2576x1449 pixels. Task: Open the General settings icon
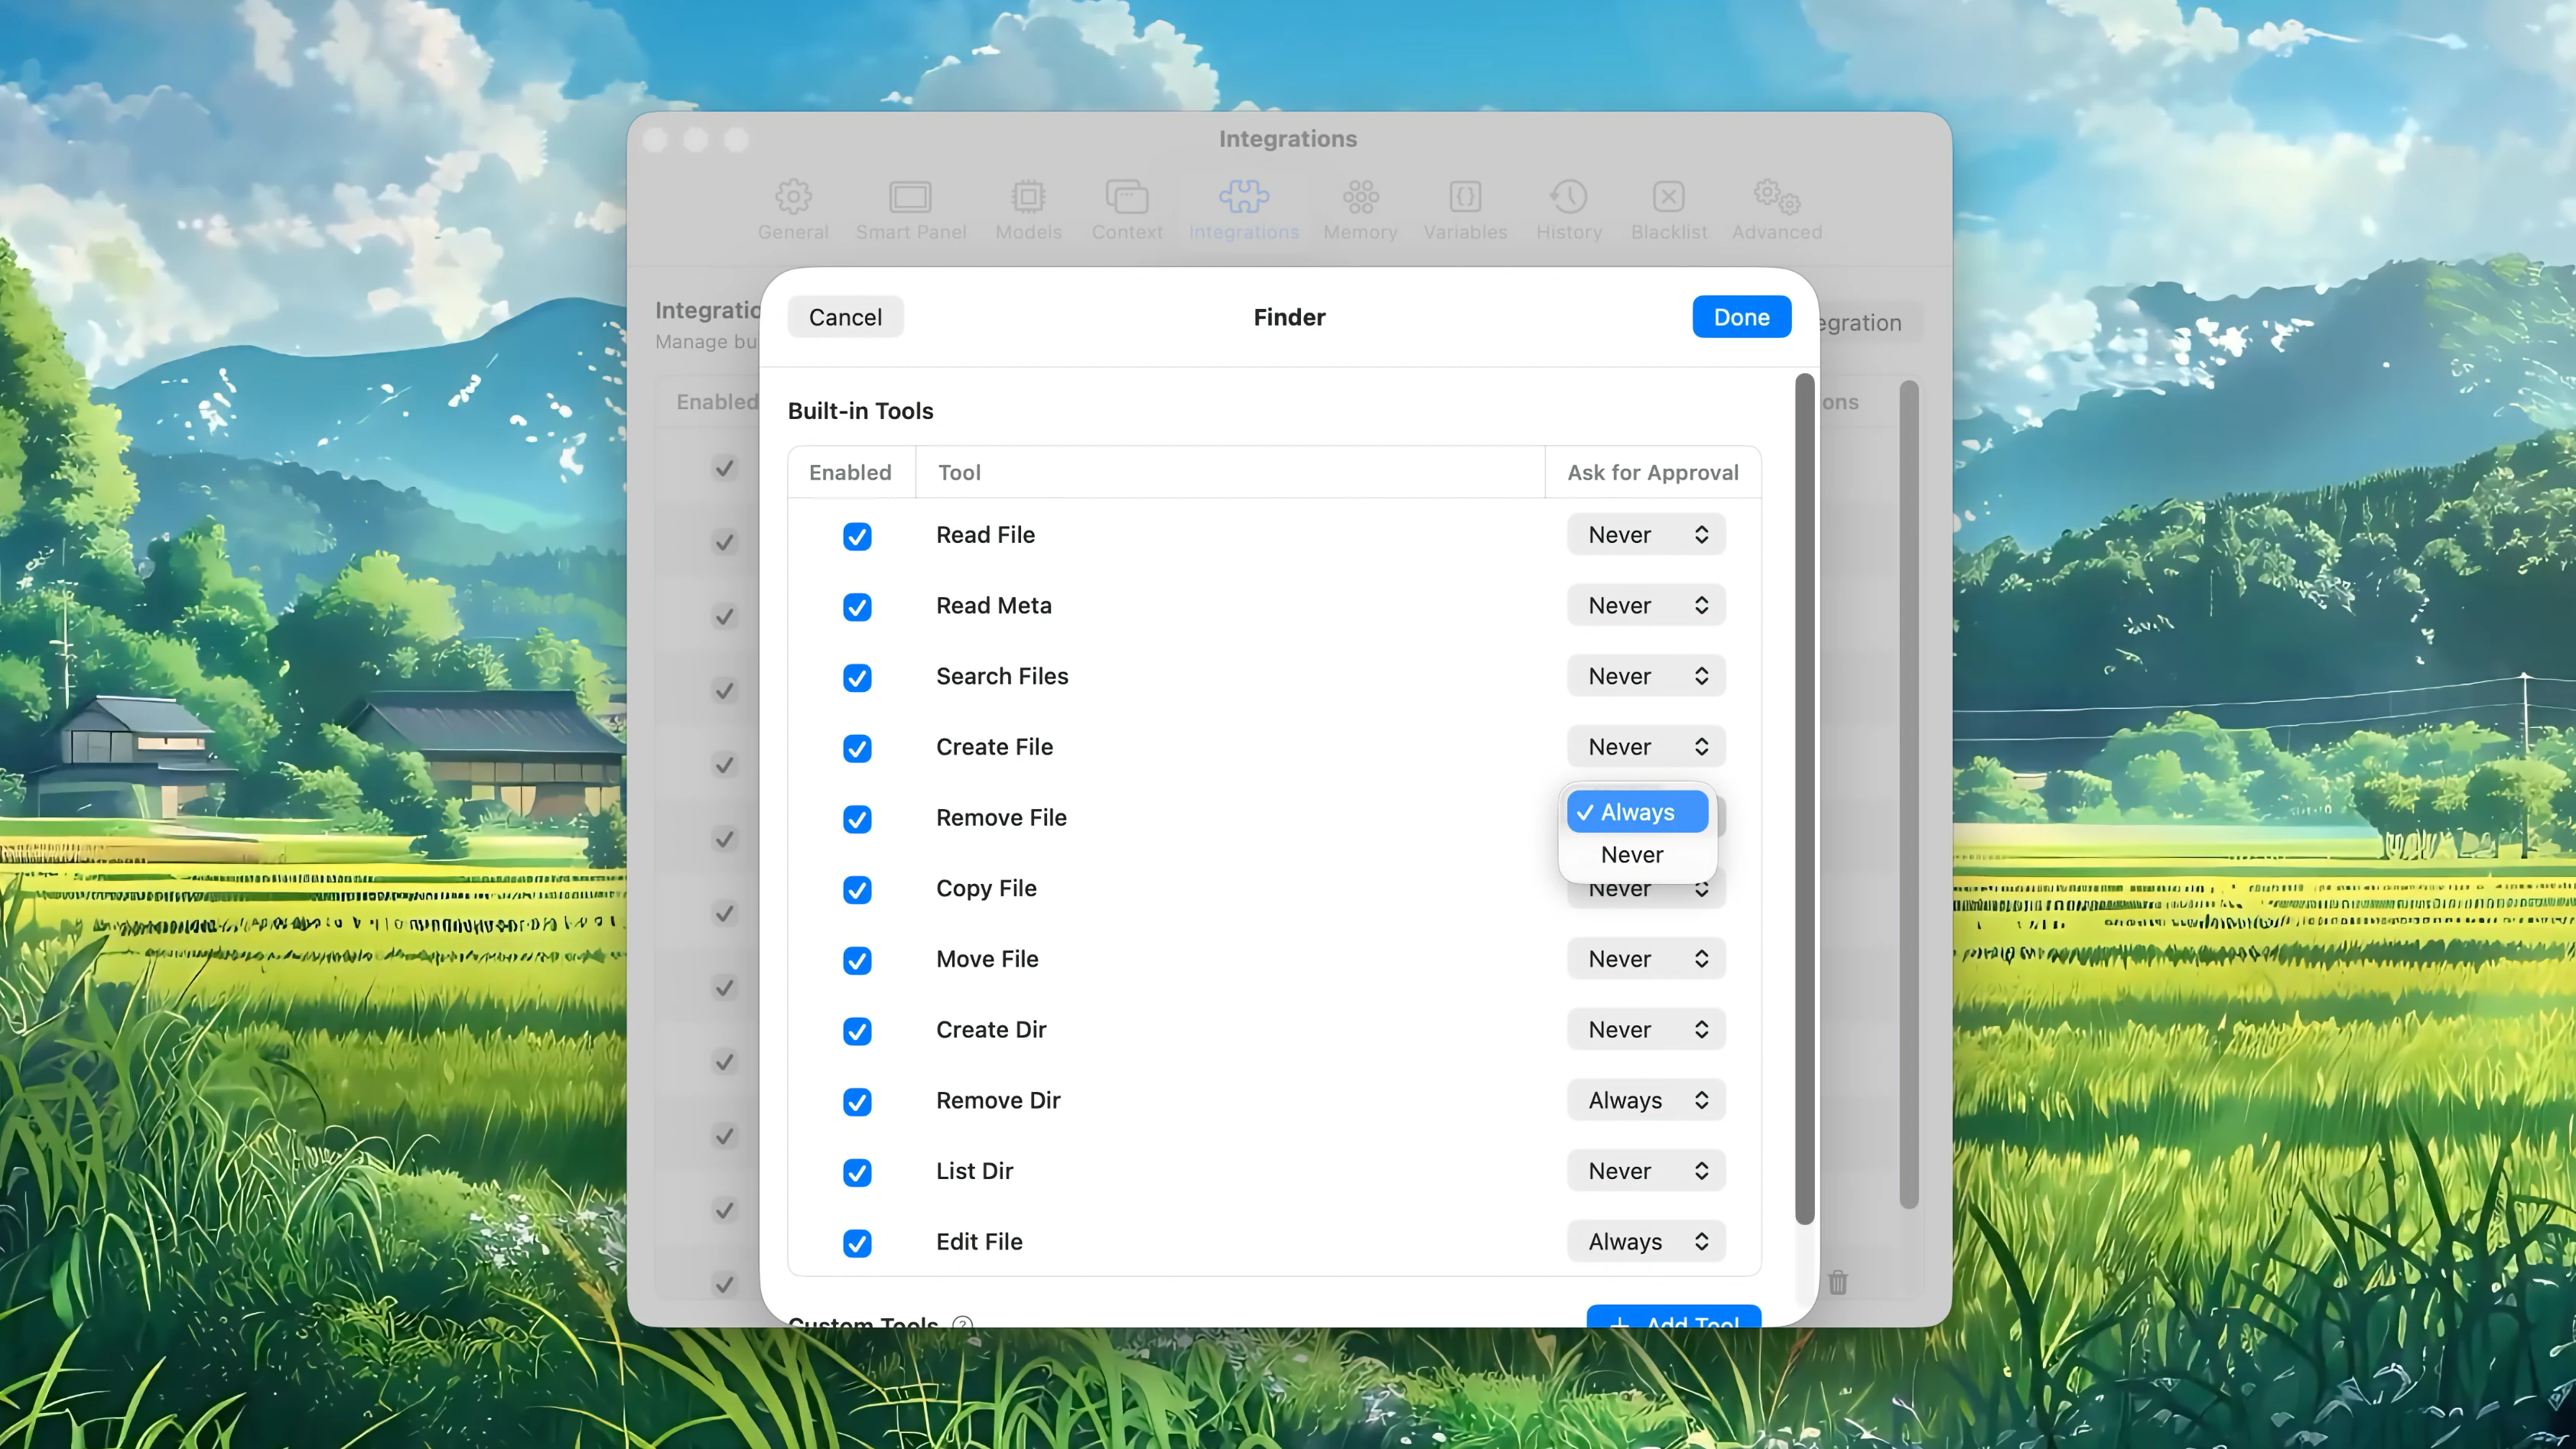coord(793,208)
